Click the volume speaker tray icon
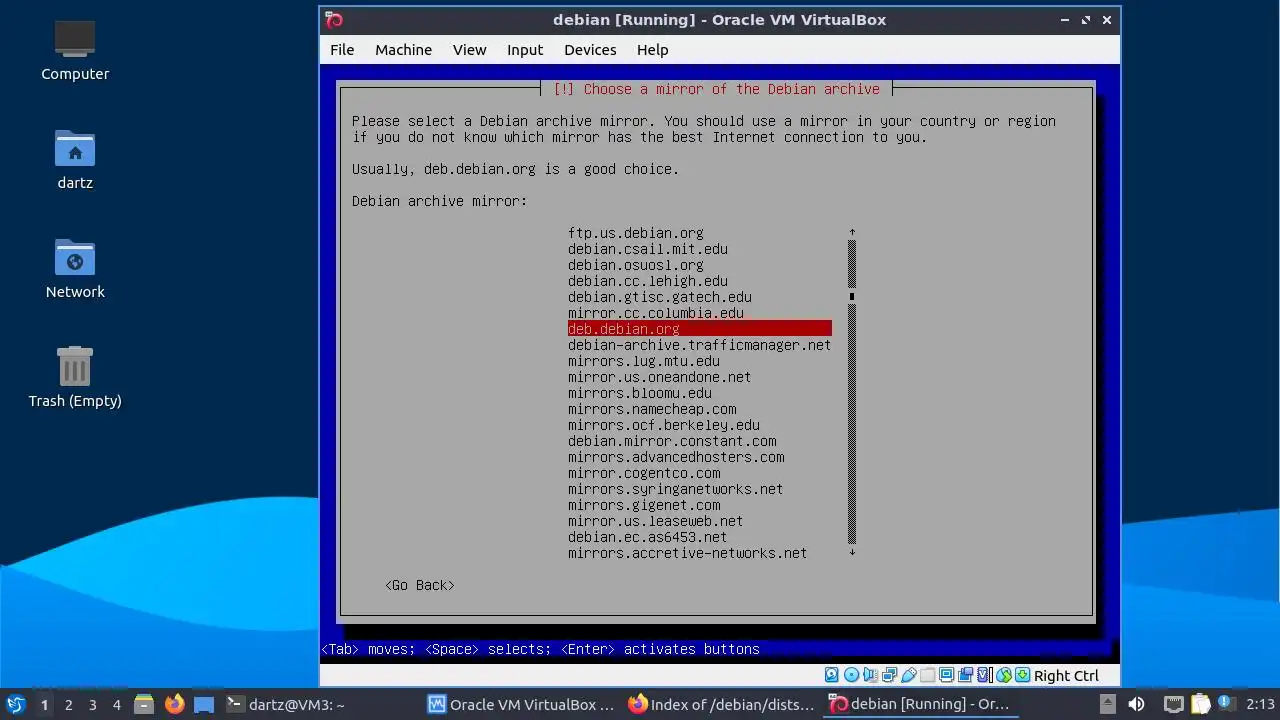1280x720 pixels. (x=1136, y=704)
